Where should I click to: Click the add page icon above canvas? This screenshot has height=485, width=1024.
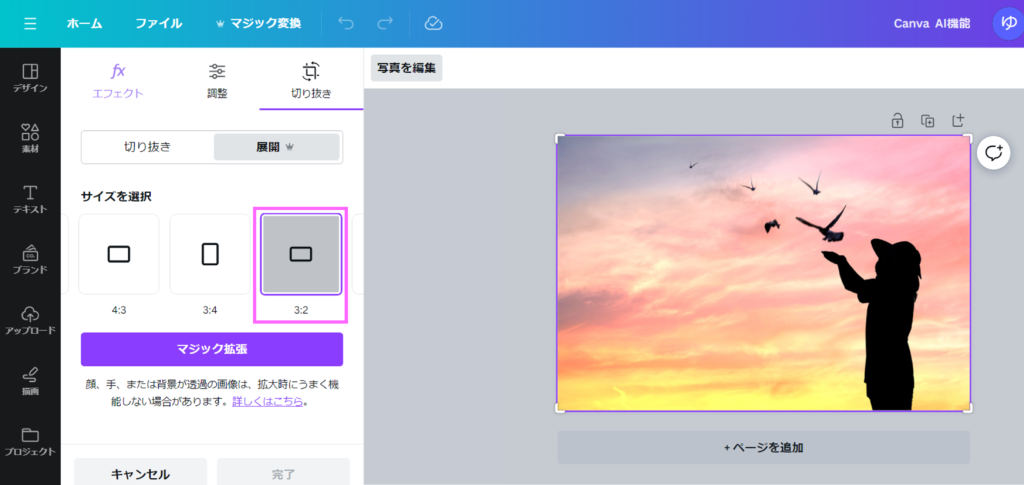click(x=958, y=121)
